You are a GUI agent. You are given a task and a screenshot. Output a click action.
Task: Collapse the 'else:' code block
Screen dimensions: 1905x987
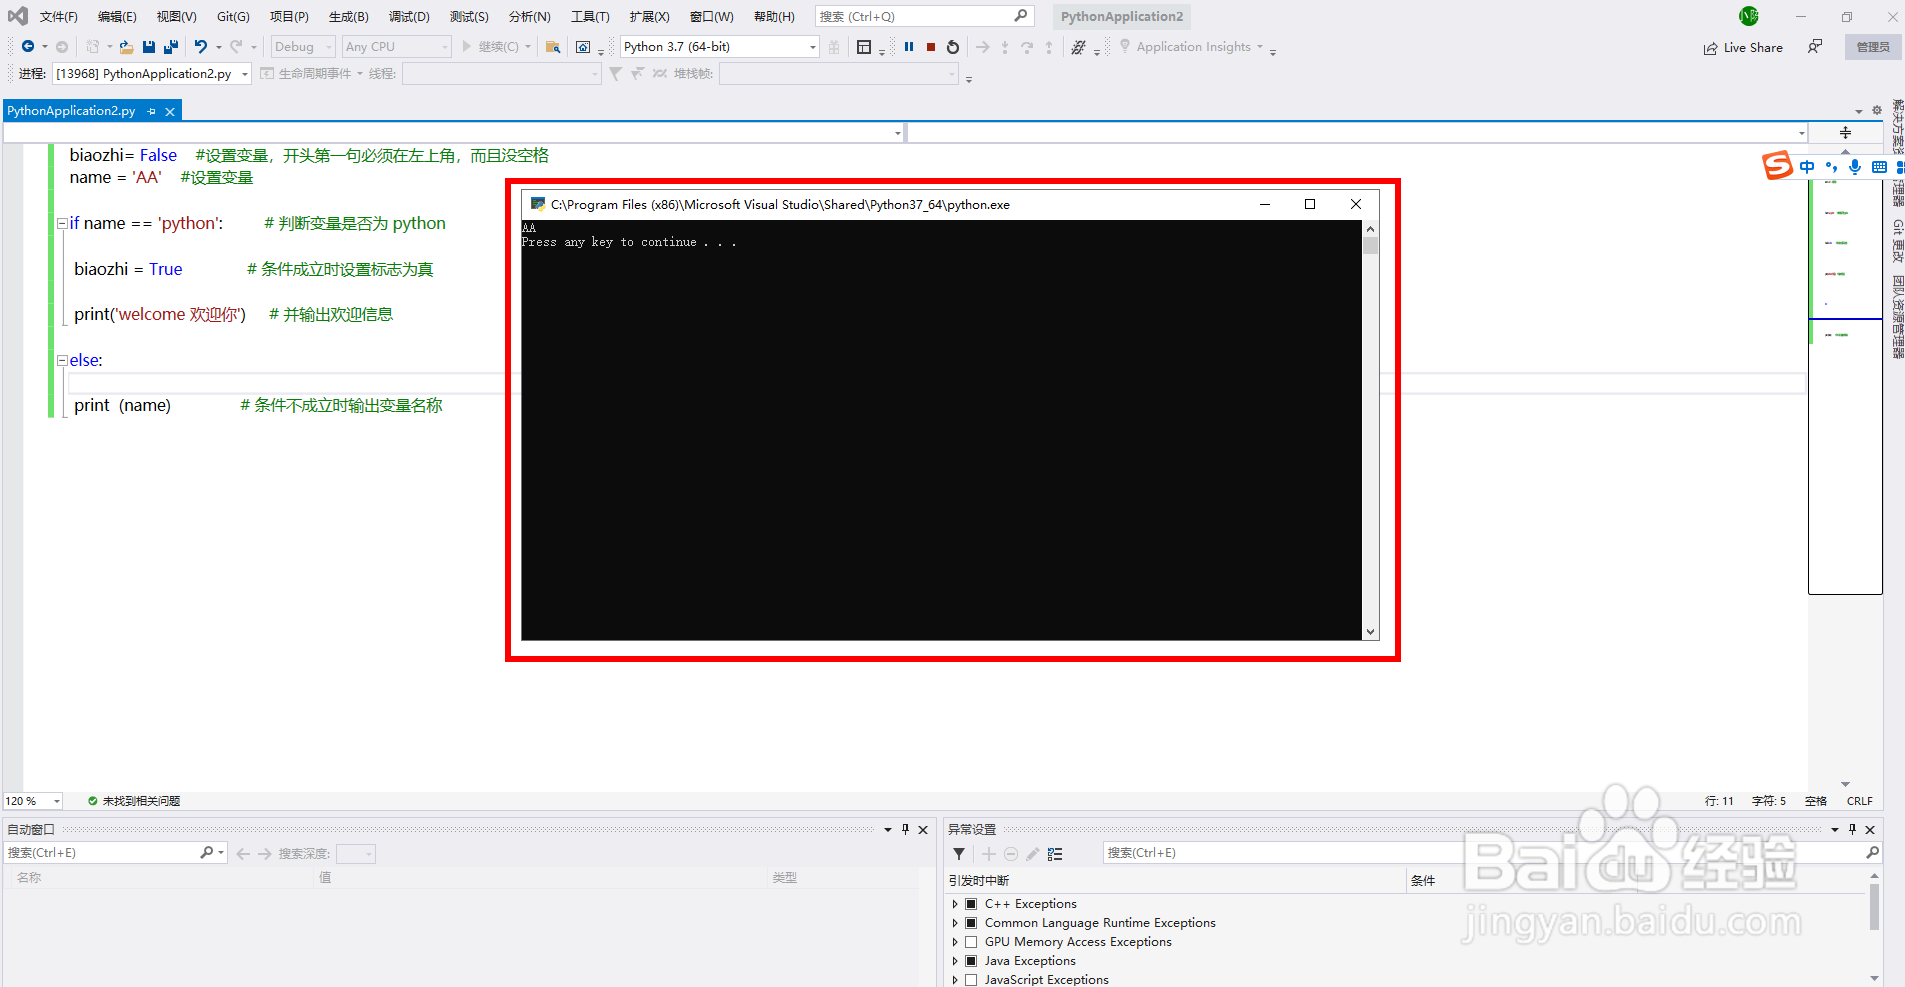pos(62,360)
